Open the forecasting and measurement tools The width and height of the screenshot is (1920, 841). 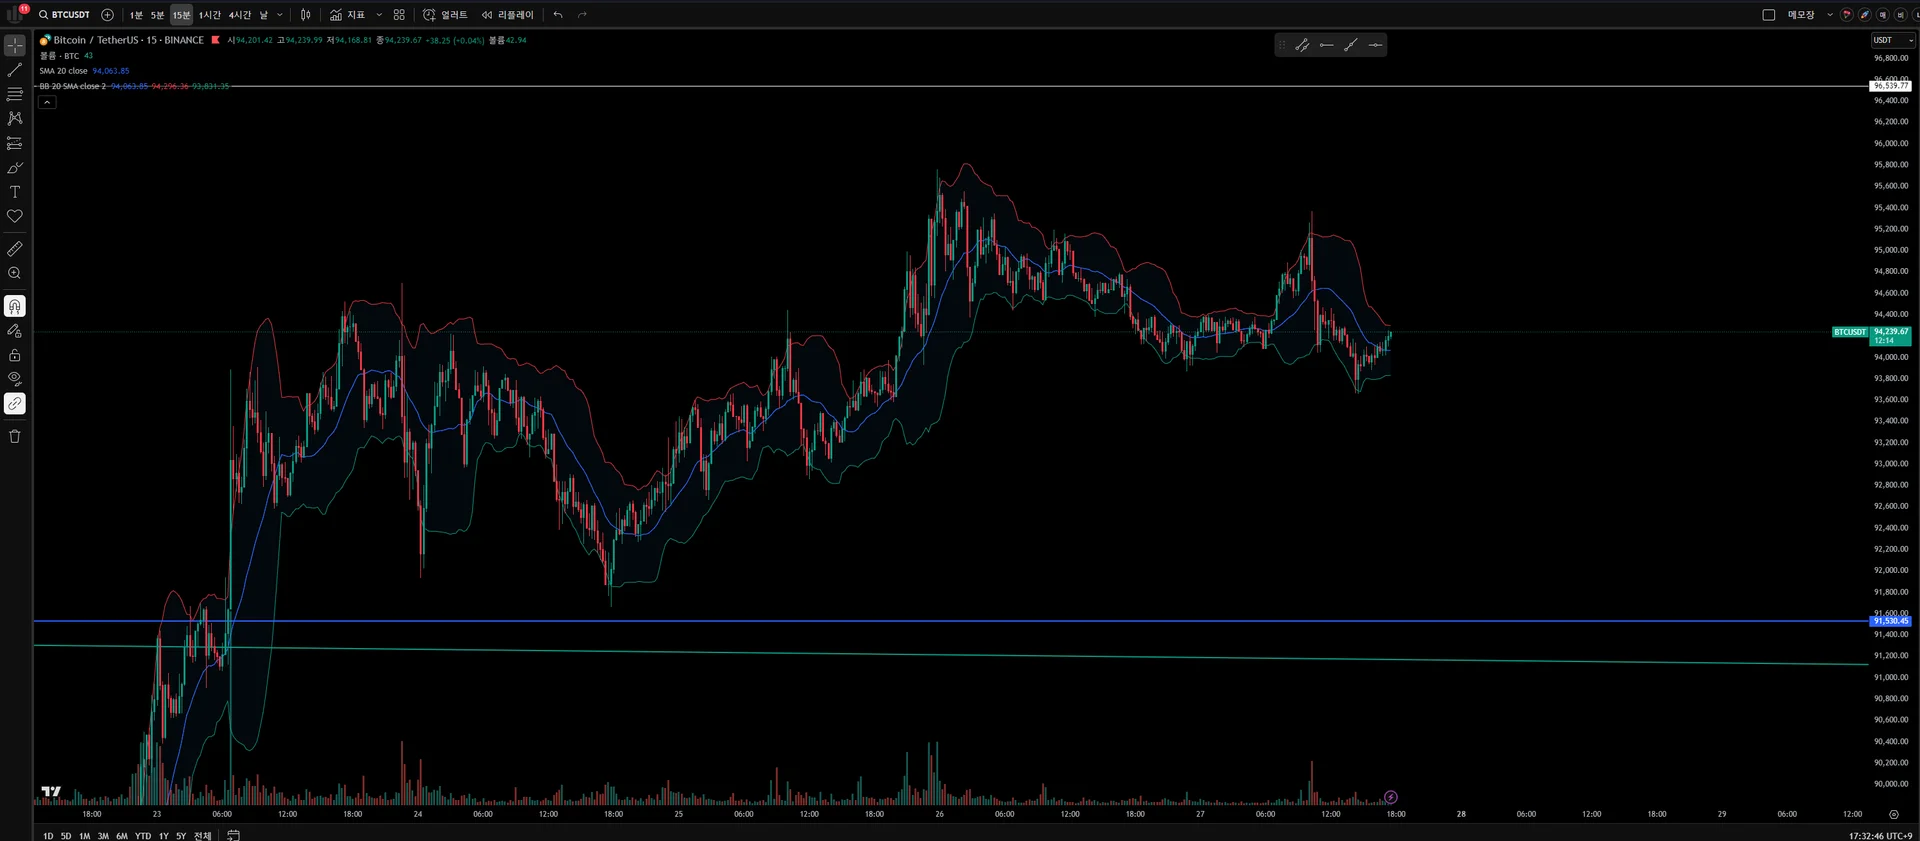pyautogui.click(x=15, y=143)
